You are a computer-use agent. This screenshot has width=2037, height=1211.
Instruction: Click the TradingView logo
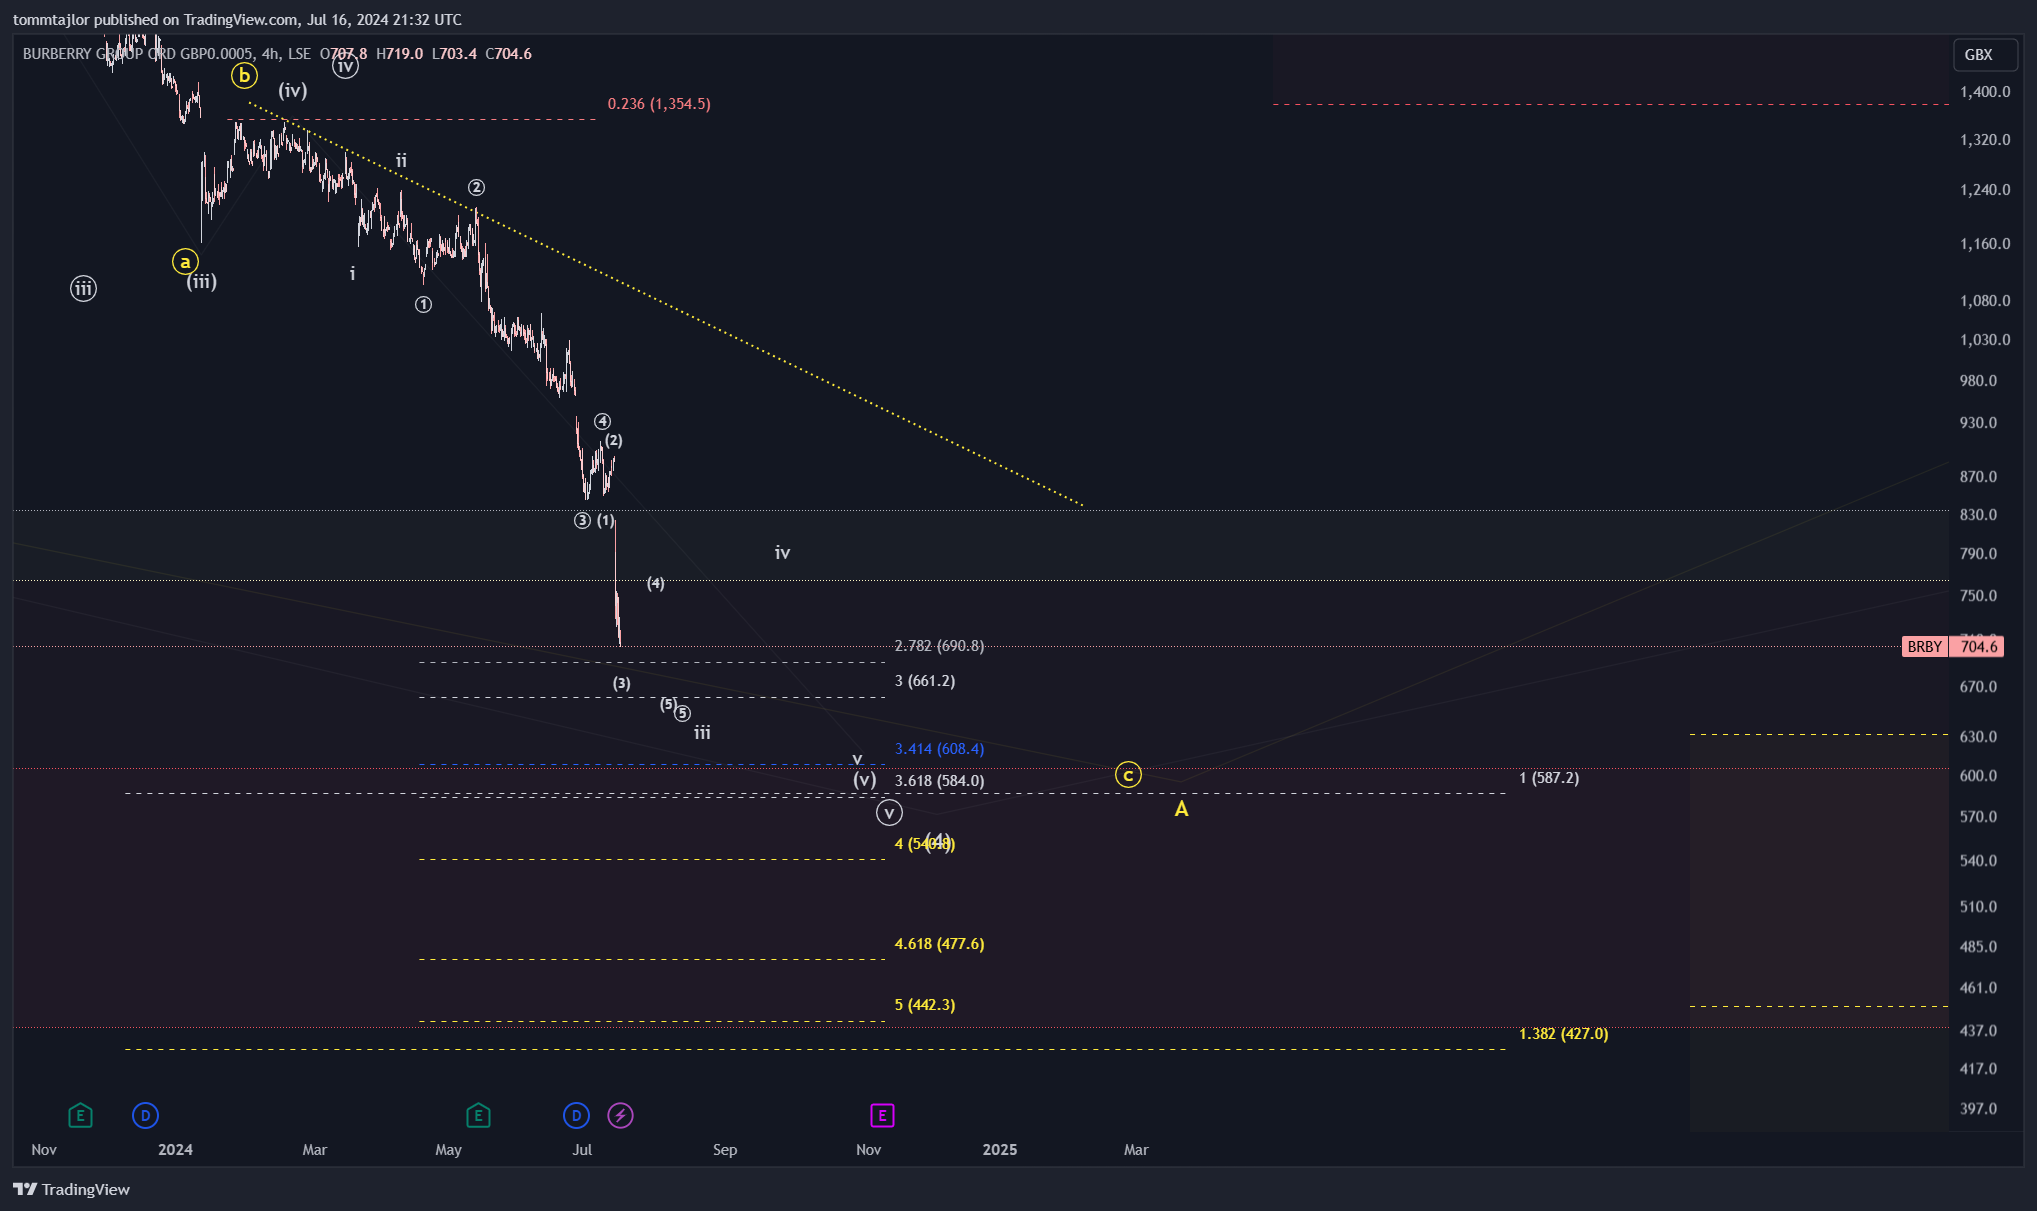pos(71,1189)
